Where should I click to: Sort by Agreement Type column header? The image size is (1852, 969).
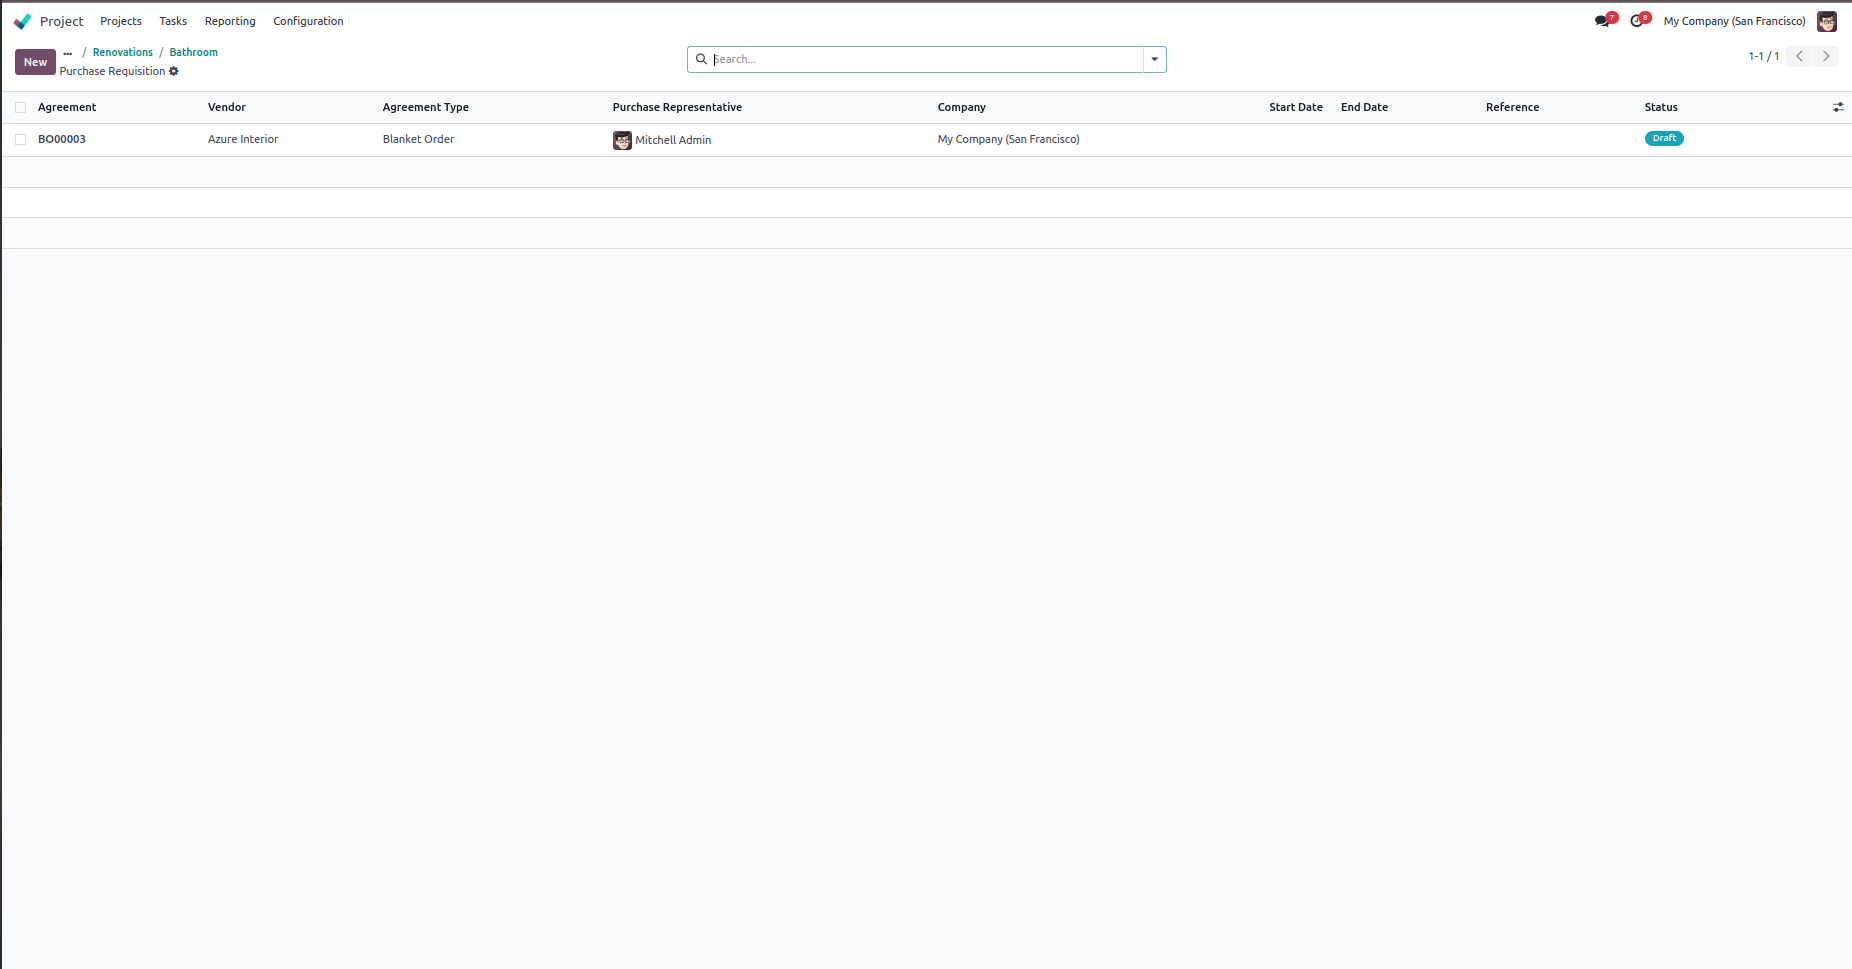[x=426, y=107]
